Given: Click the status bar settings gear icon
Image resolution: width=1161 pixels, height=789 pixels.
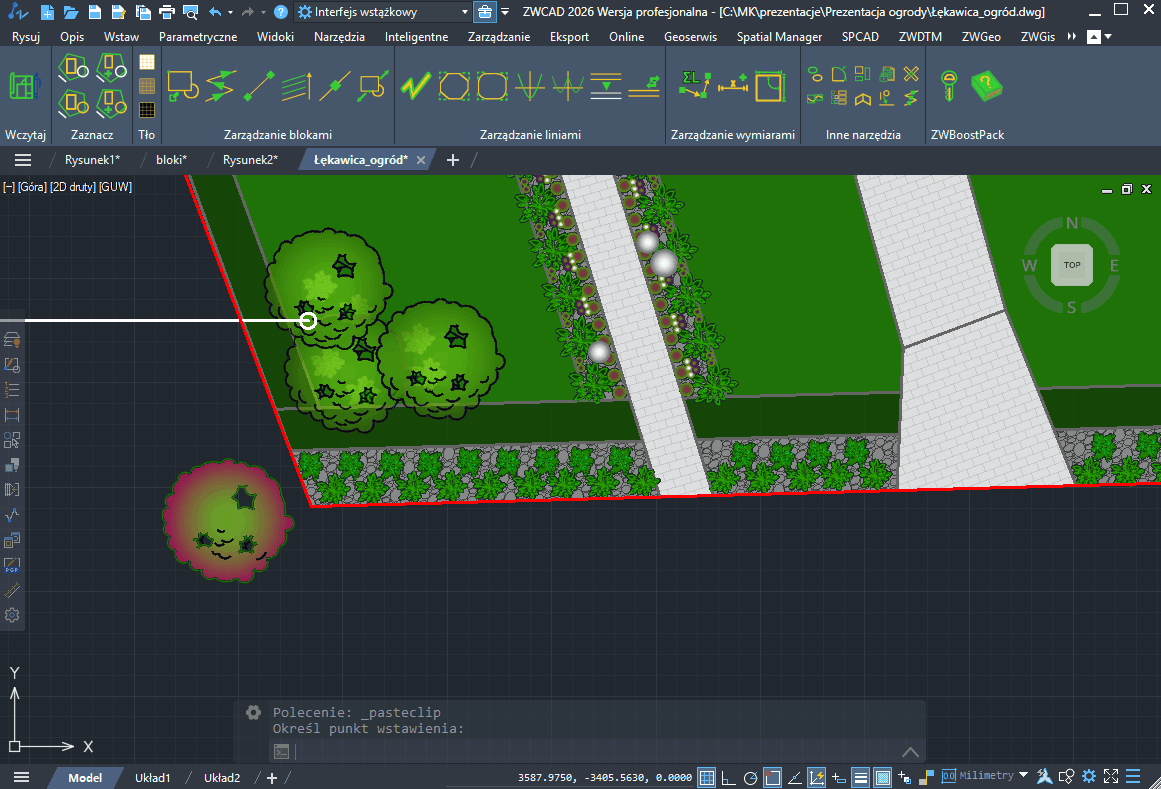Looking at the screenshot, I should point(1088,776).
